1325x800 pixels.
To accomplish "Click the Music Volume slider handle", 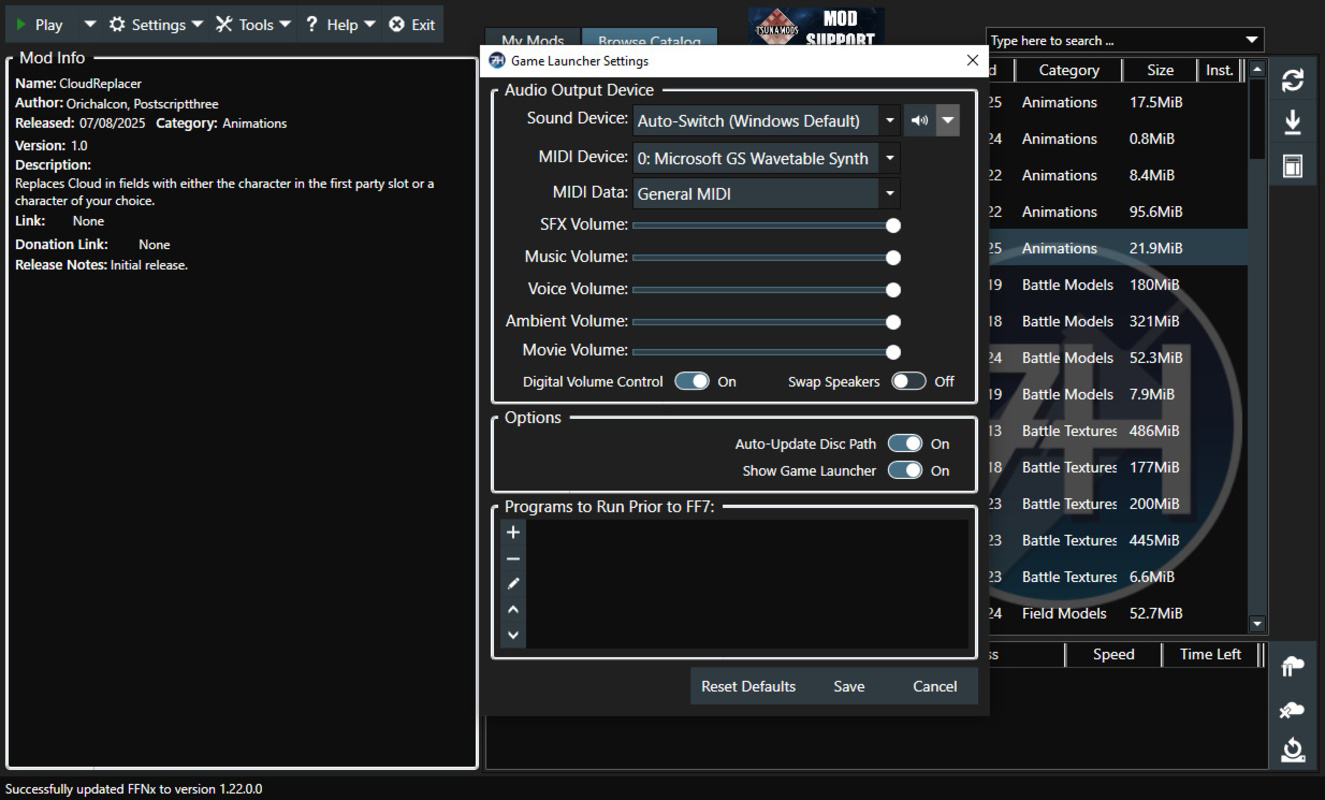I will click(893, 258).
